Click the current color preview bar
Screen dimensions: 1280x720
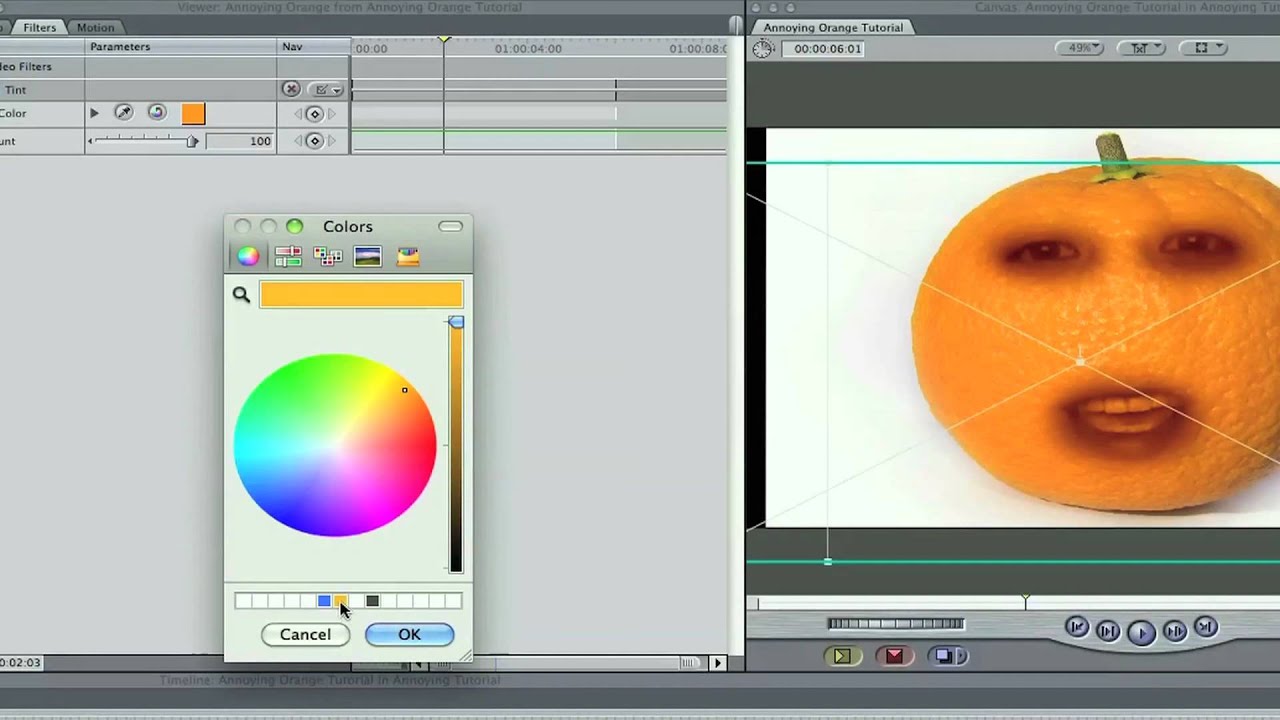[x=361, y=294]
